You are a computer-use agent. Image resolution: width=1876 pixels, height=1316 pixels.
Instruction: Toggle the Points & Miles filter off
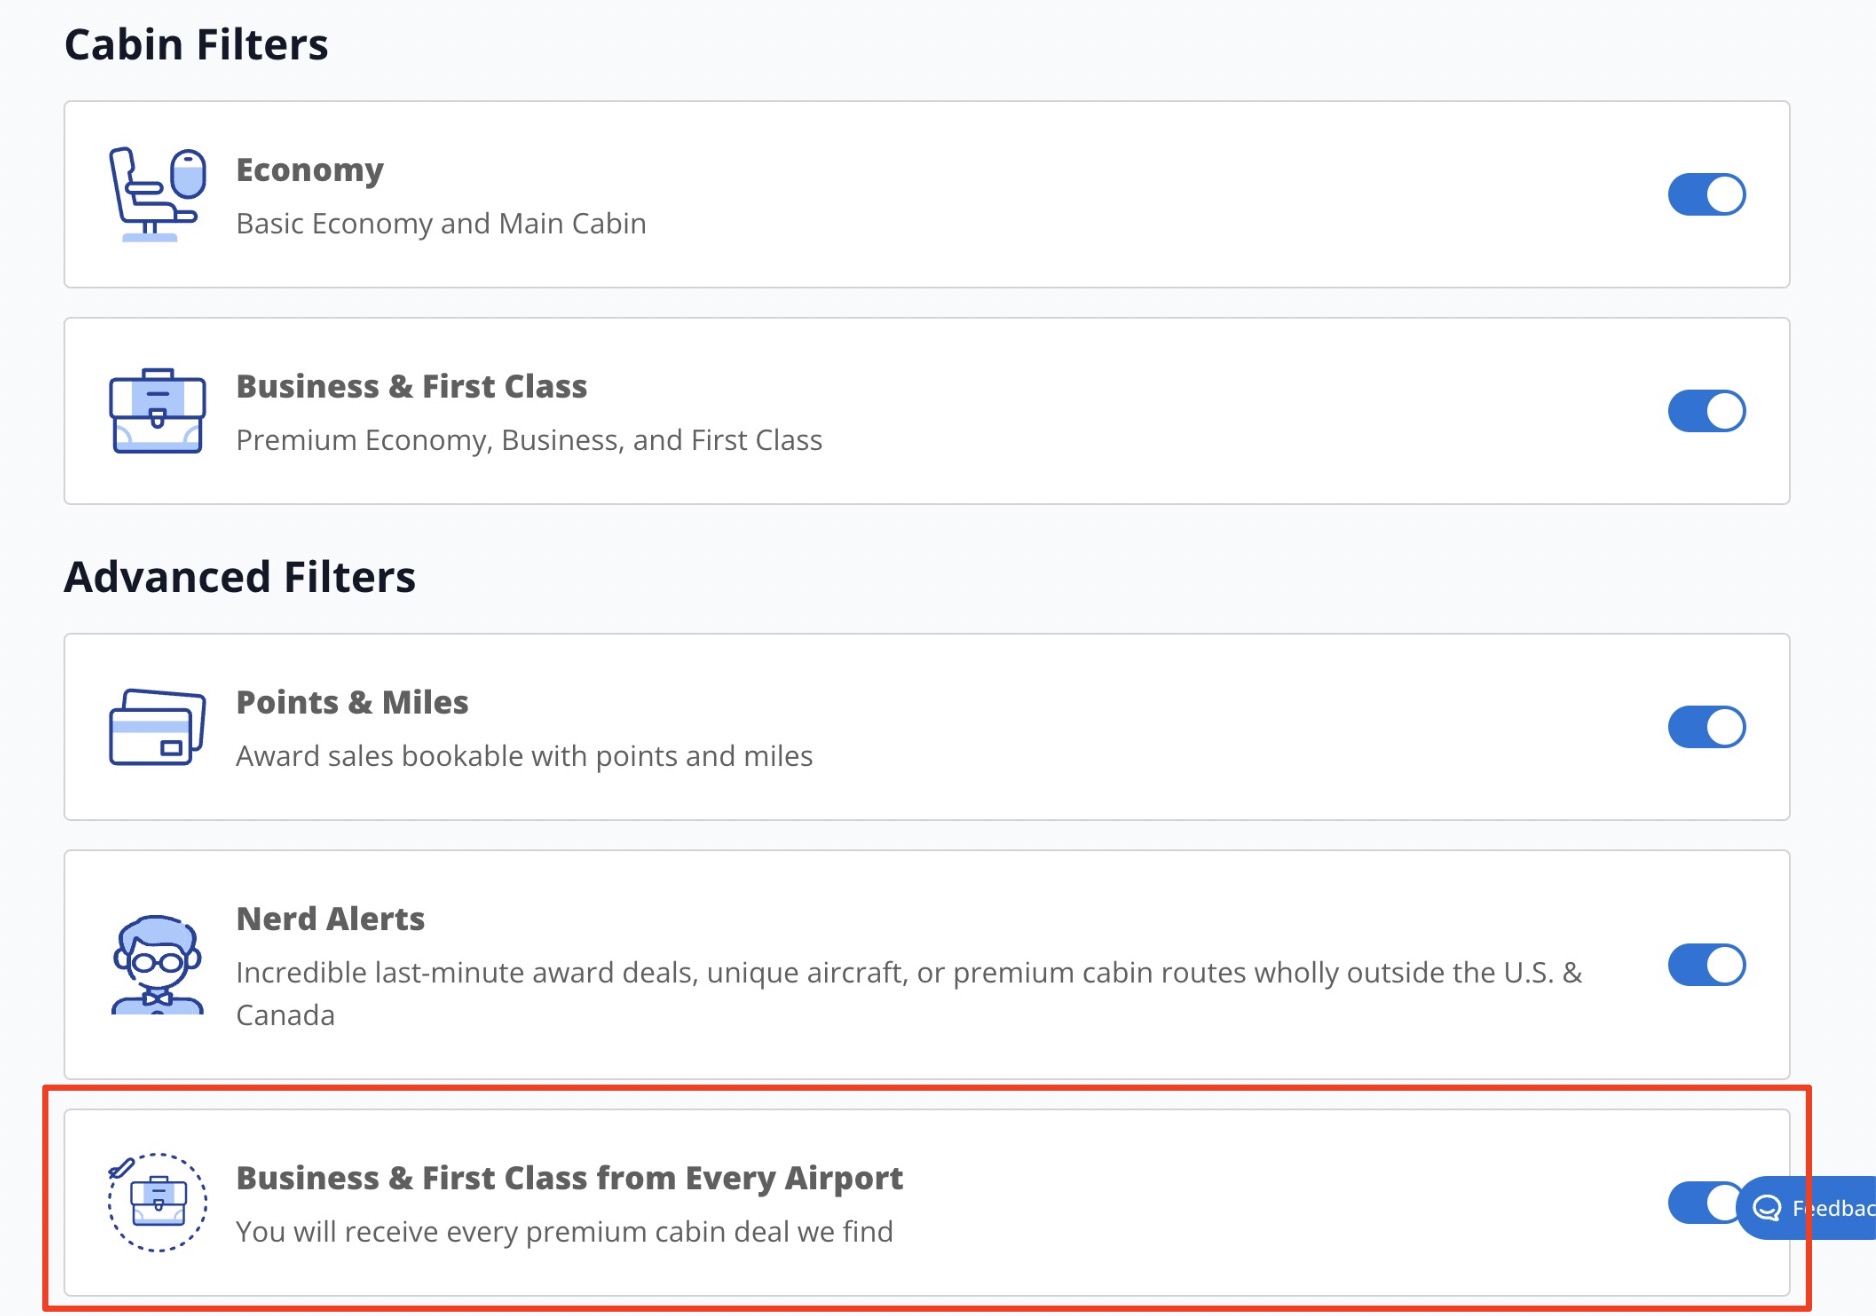1707,727
